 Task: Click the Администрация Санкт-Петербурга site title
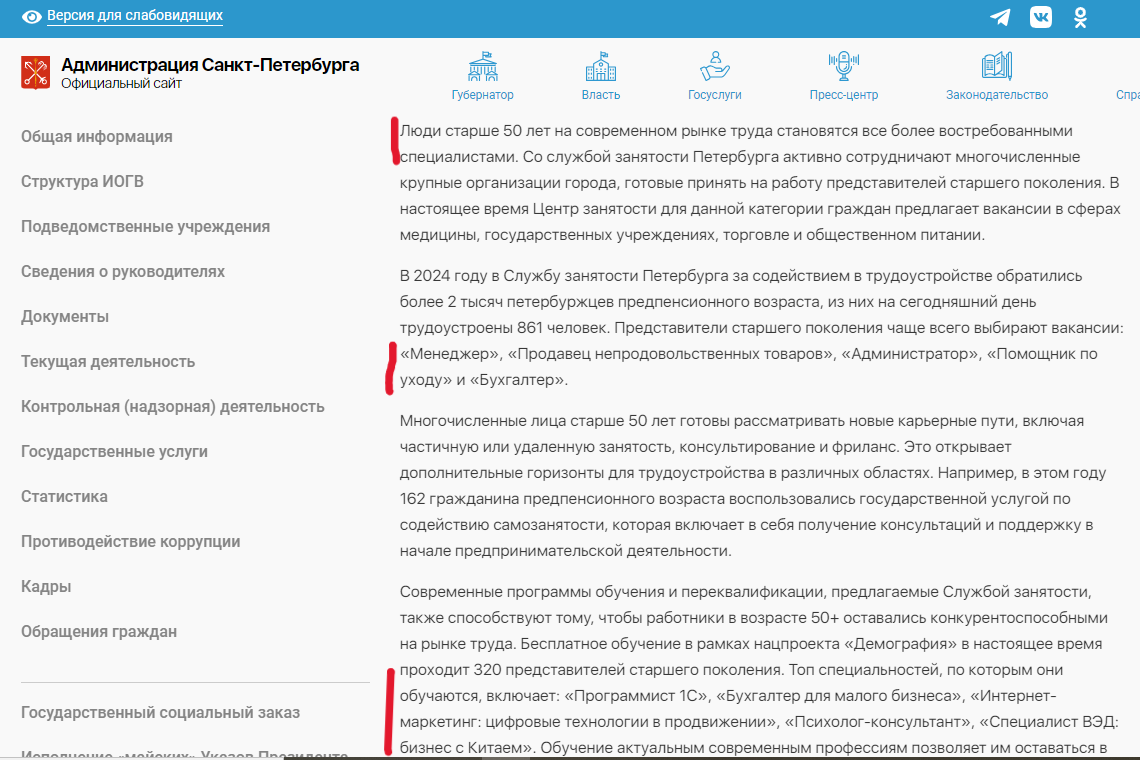tap(211, 64)
